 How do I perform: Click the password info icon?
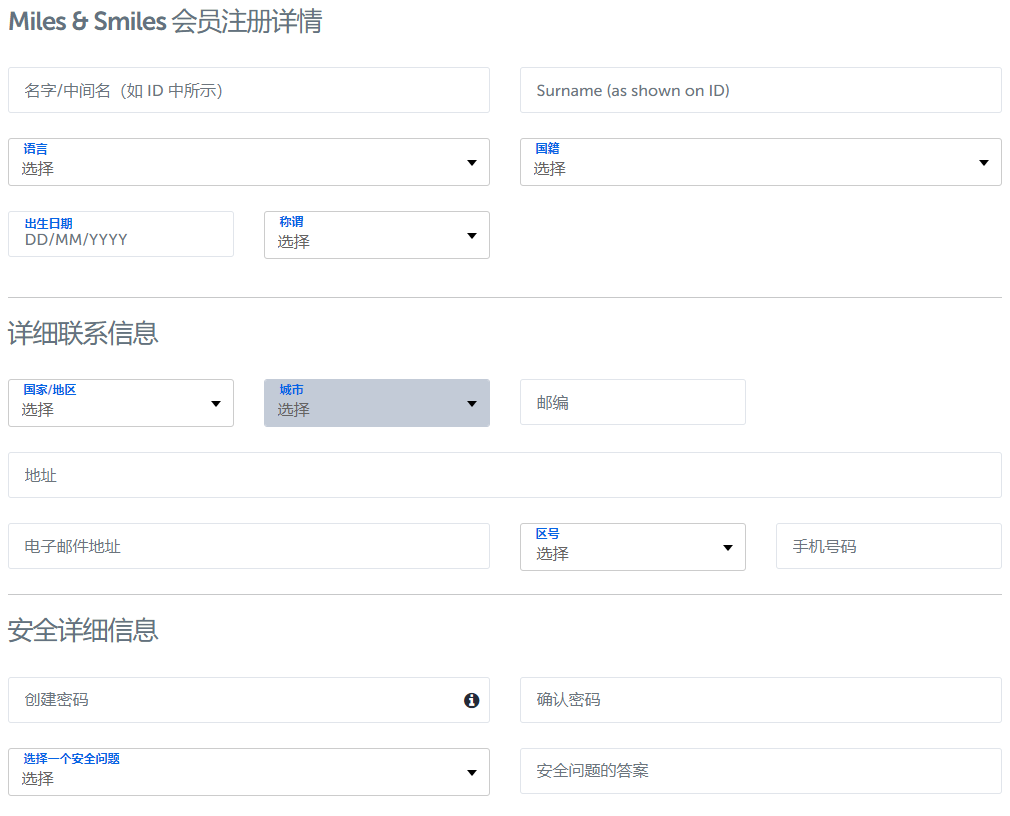tap(472, 700)
